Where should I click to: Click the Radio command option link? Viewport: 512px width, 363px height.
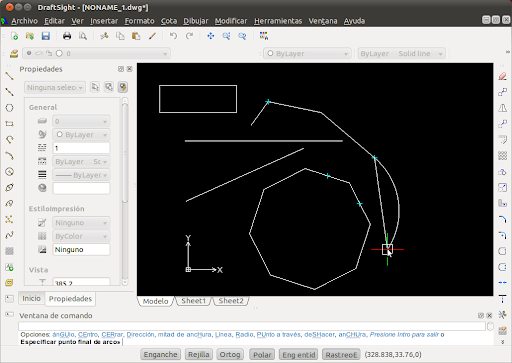pyautogui.click(x=244, y=334)
